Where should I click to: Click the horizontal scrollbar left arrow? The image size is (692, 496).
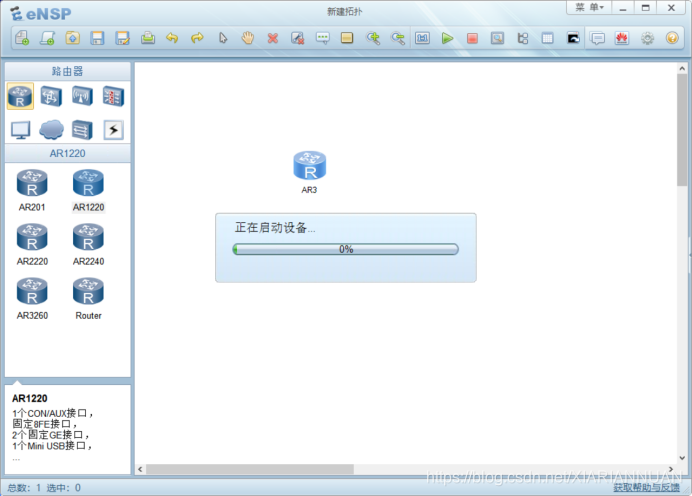140,469
